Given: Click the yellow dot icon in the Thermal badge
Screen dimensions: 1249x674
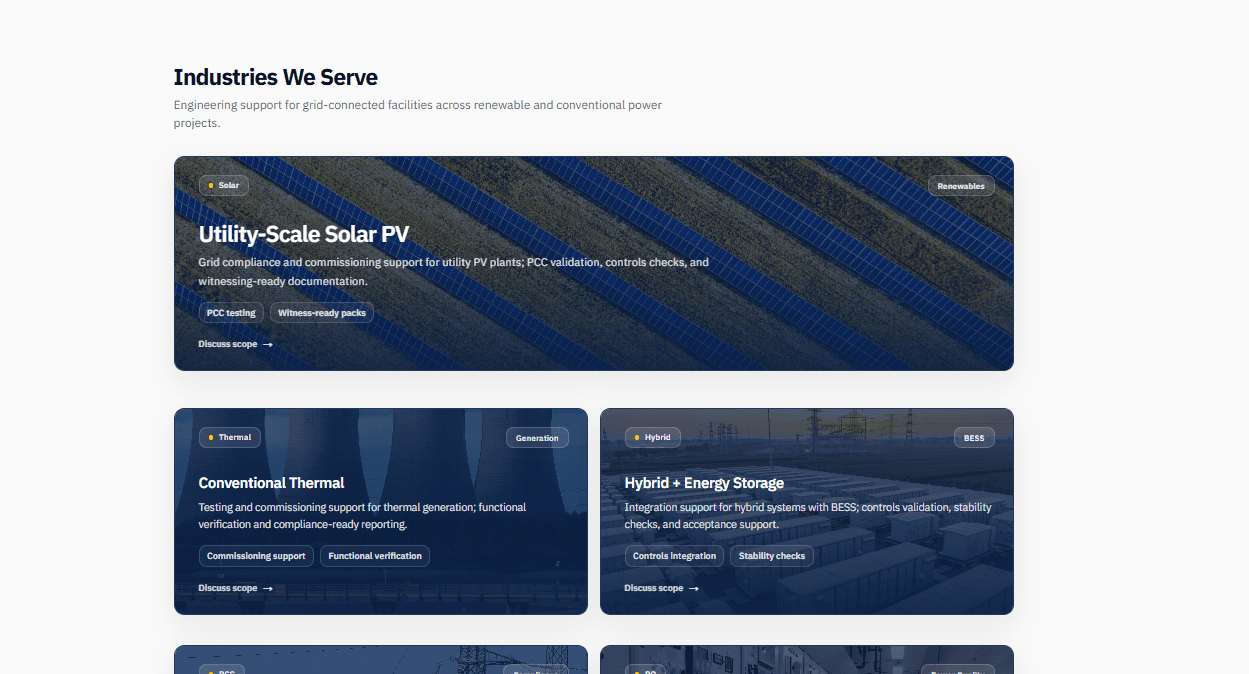Looking at the screenshot, I should [211, 437].
